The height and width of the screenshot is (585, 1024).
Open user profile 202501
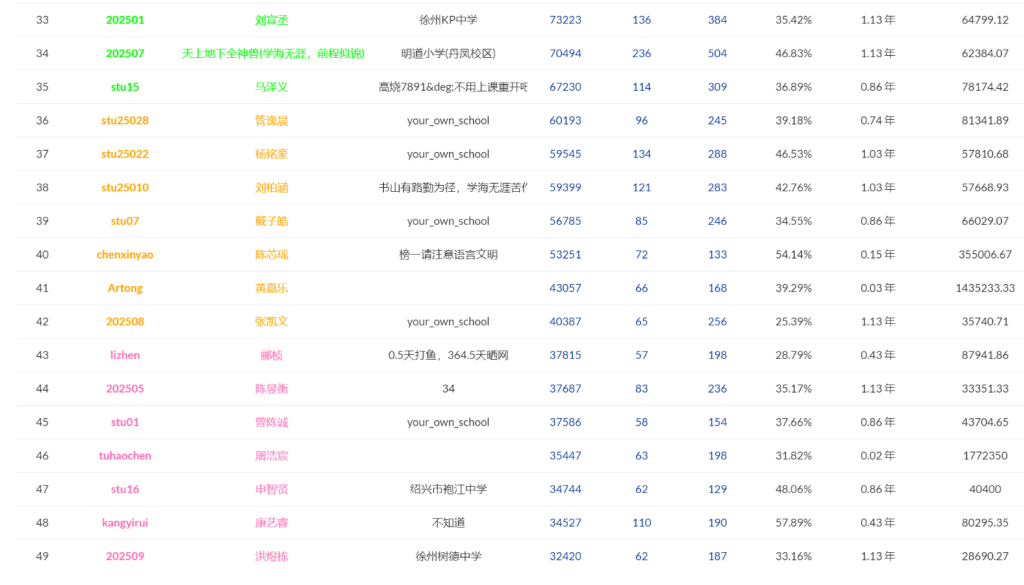[x=125, y=20]
